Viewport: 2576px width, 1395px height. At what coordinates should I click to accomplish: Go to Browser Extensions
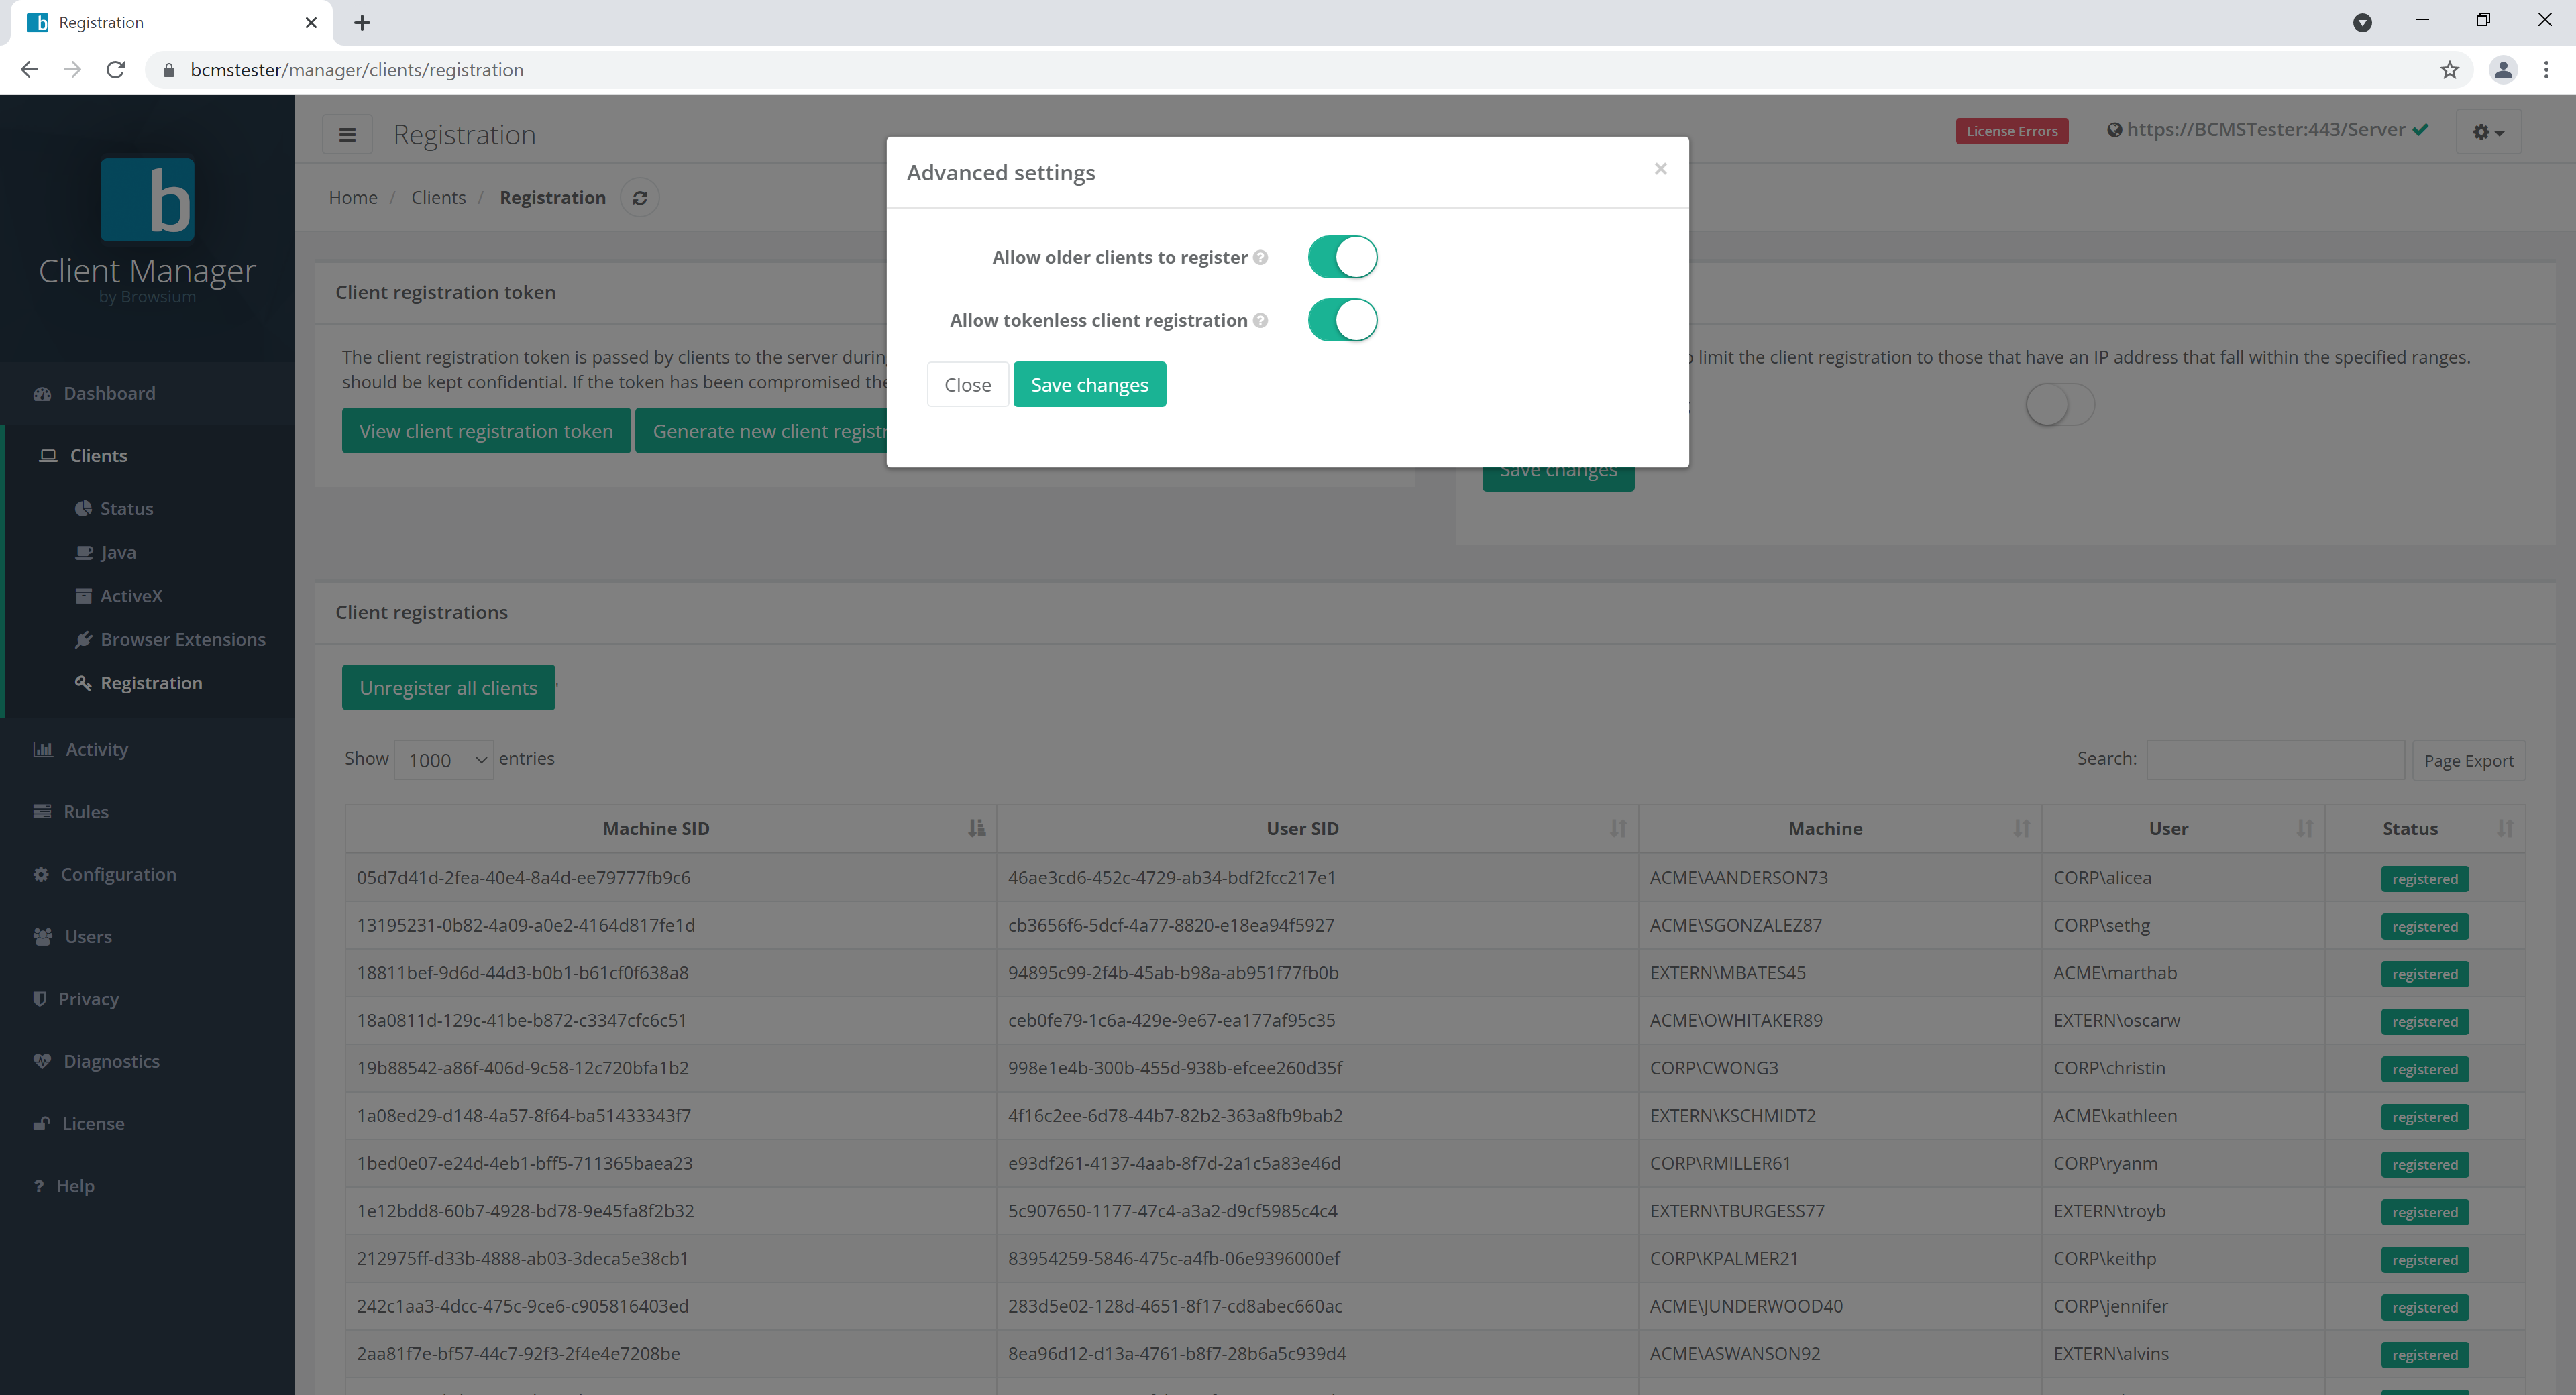(183, 639)
